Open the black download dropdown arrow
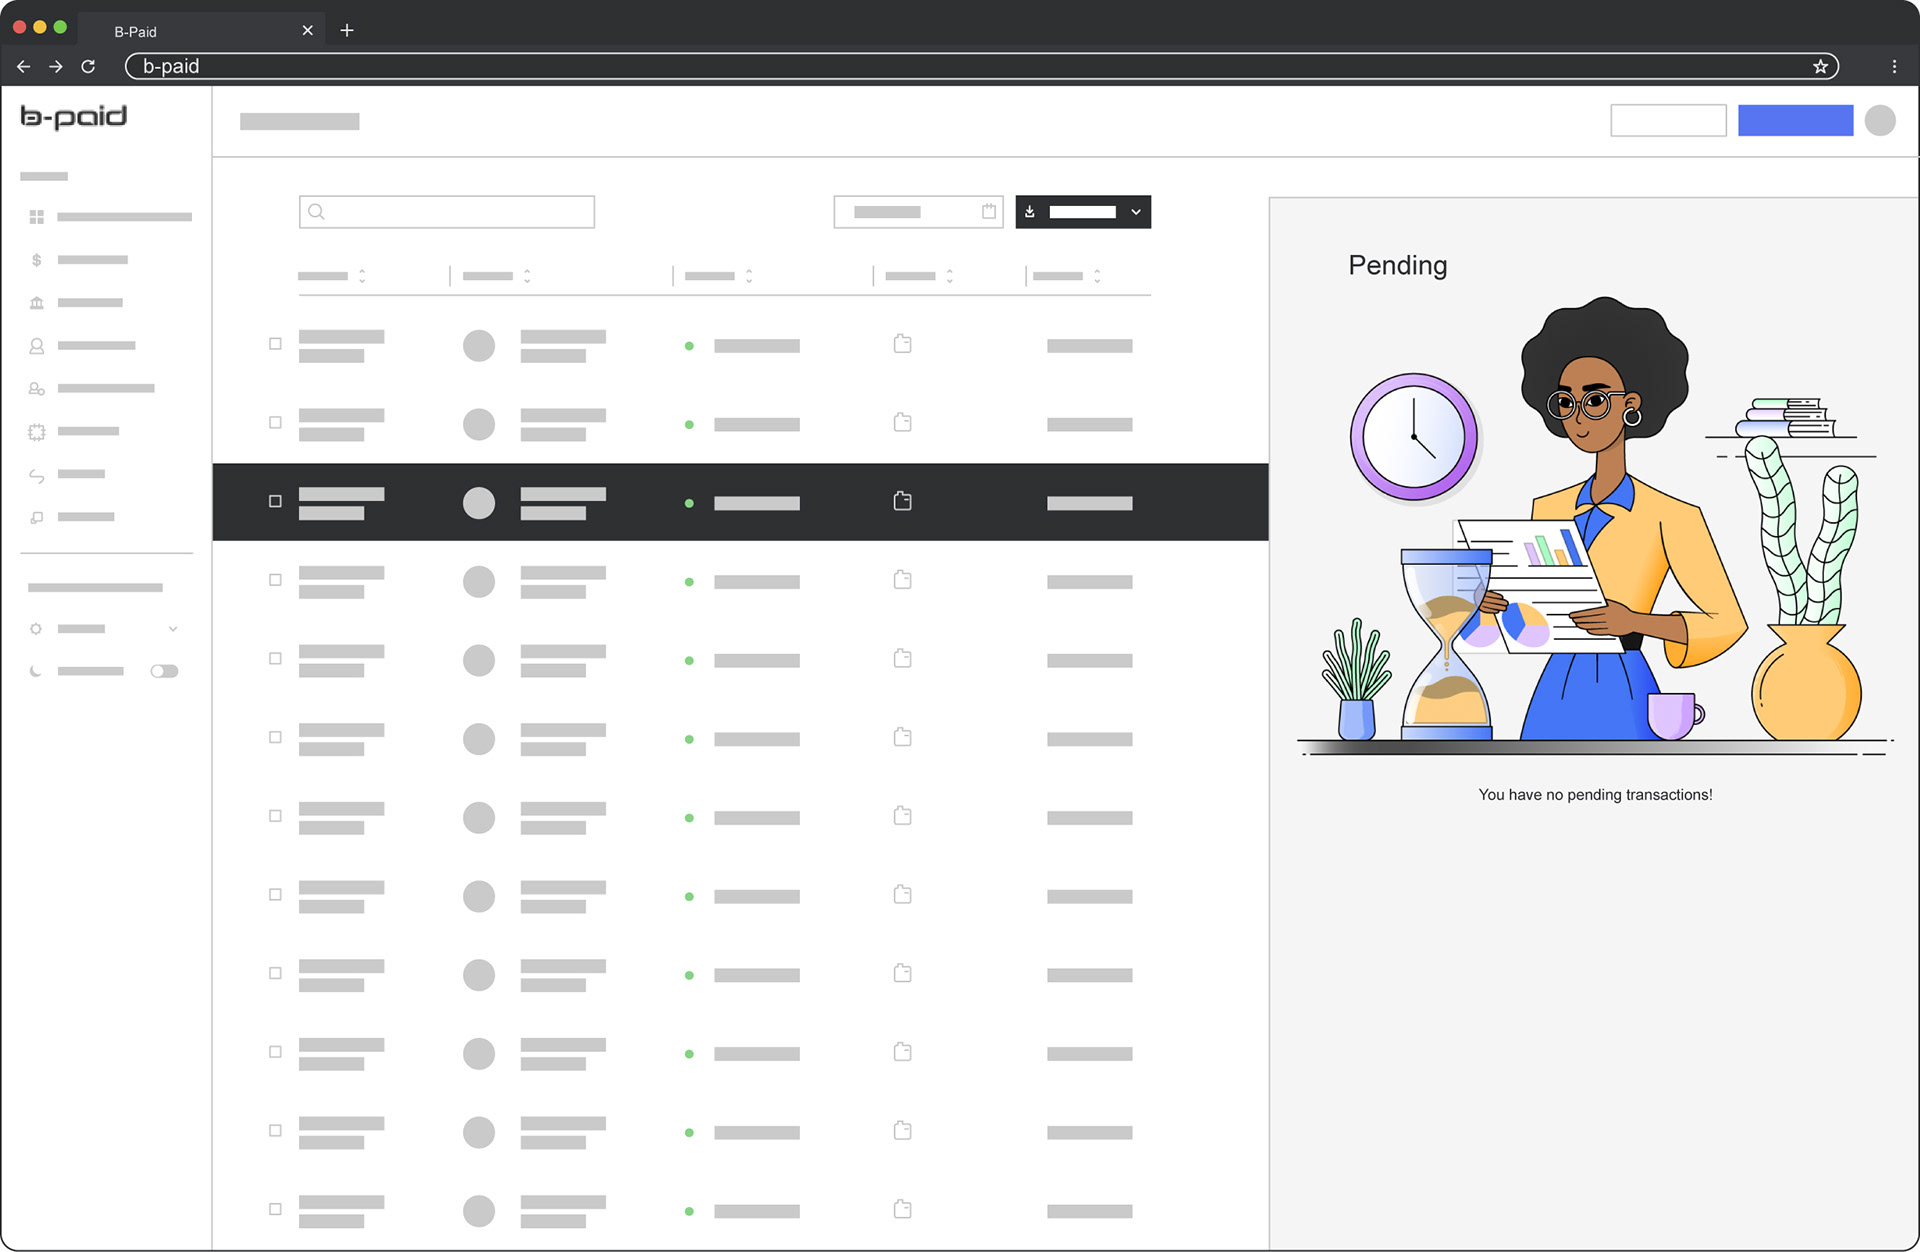The image size is (1920, 1252). [1136, 212]
